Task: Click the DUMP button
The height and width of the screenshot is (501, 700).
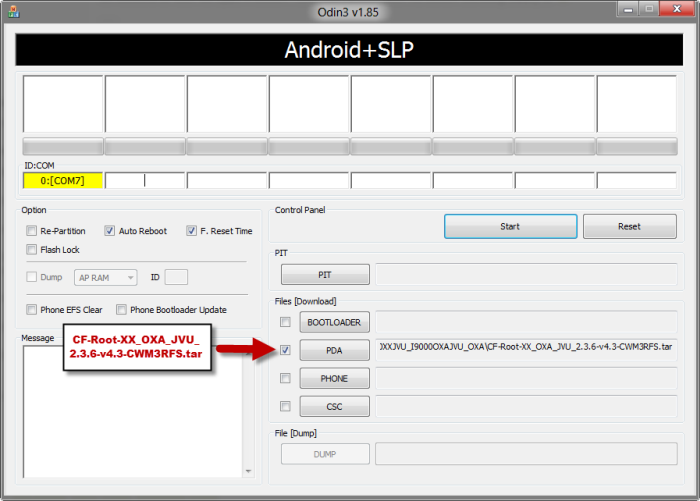Action: 325,454
